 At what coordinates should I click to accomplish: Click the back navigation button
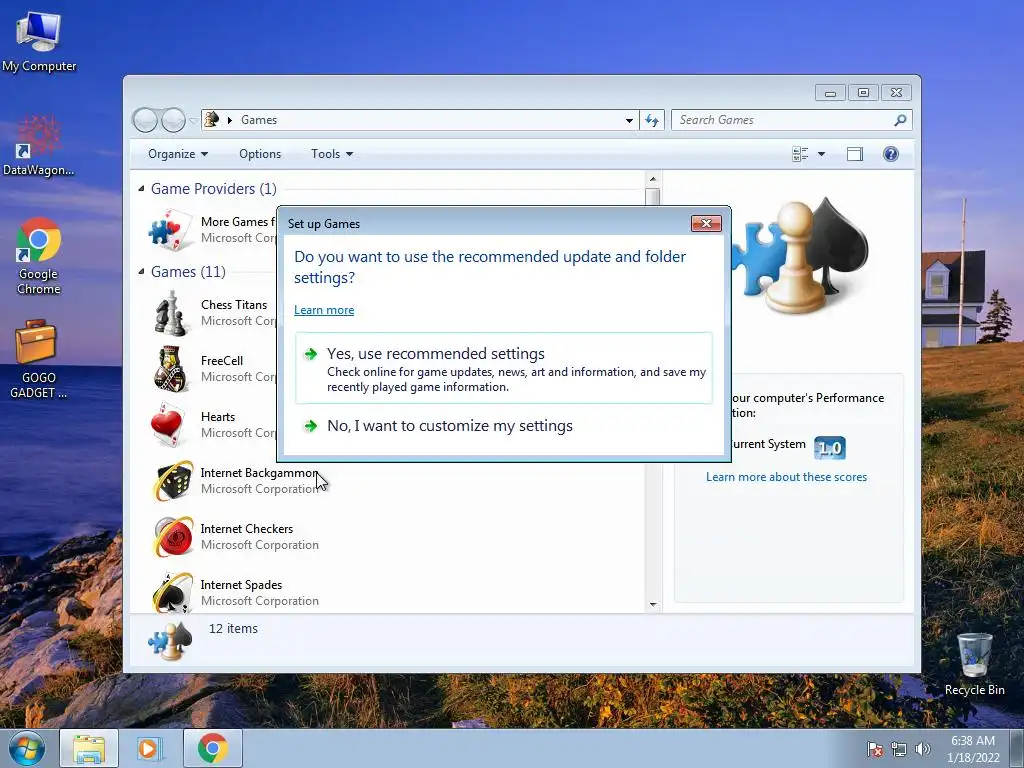[145, 120]
